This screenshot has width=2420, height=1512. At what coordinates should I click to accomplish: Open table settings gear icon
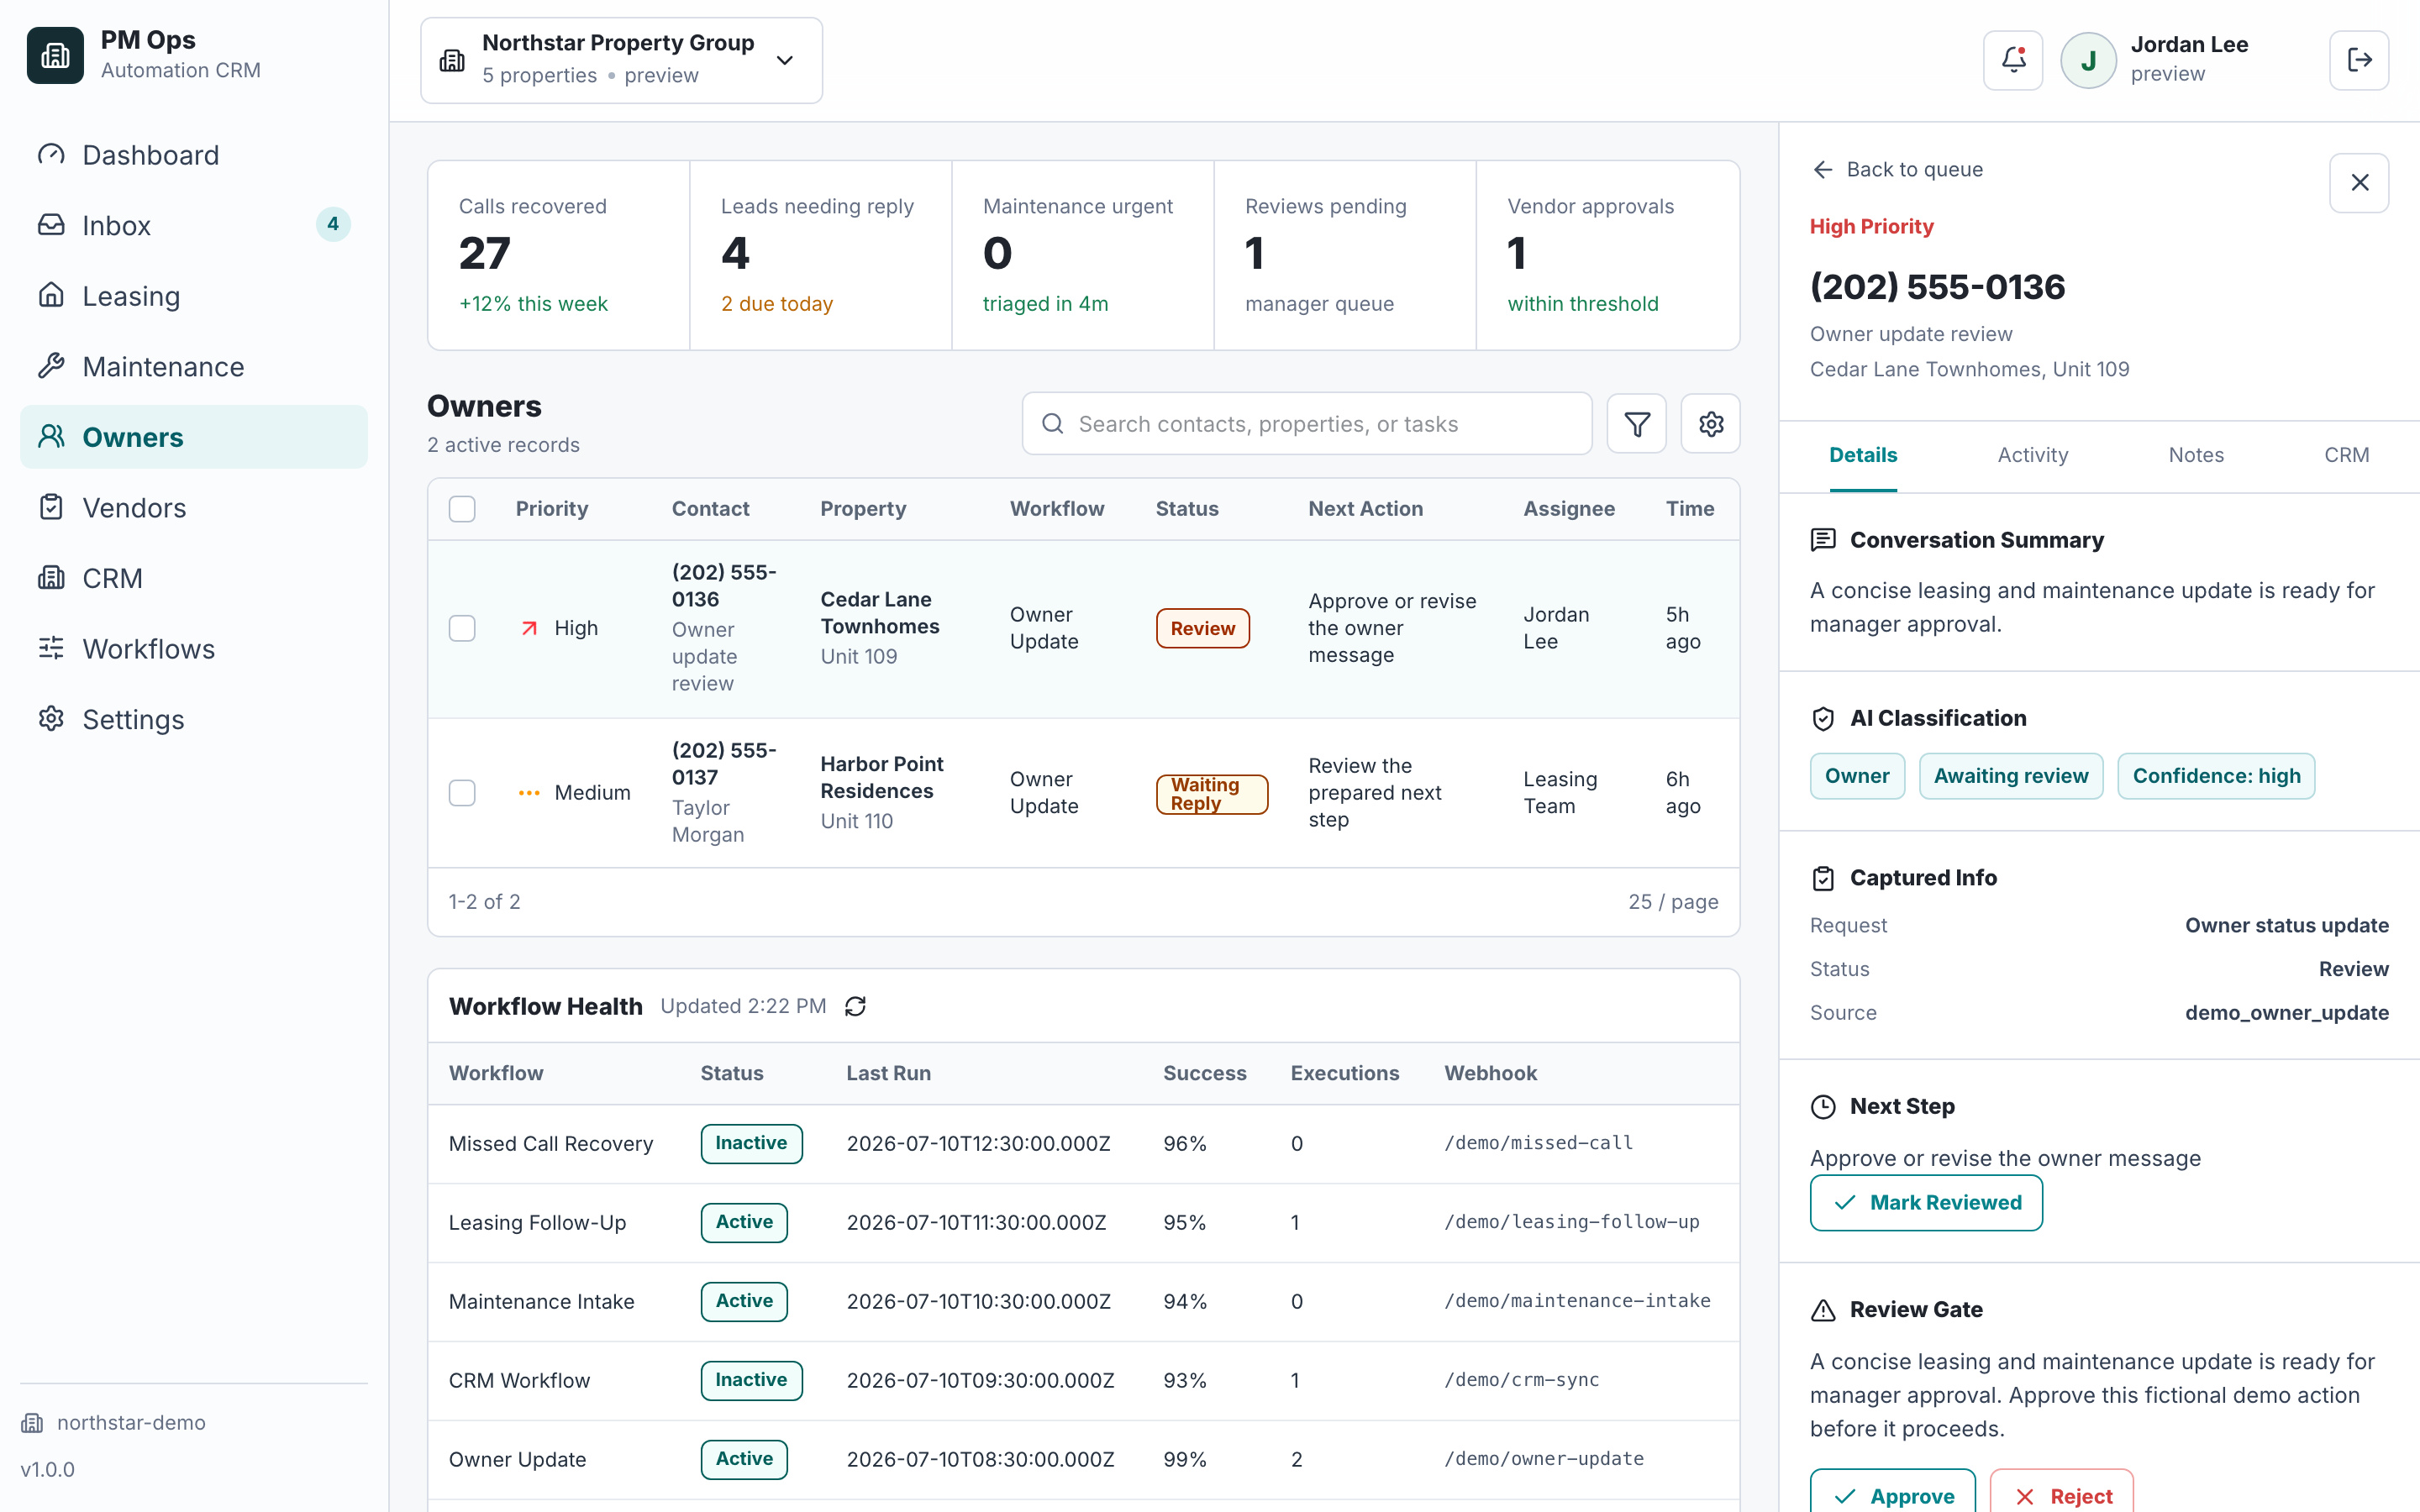click(x=1710, y=424)
